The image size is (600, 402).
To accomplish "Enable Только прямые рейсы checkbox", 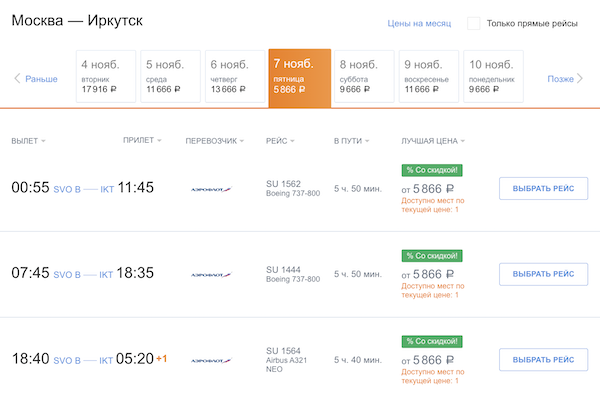I will (474, 23).
